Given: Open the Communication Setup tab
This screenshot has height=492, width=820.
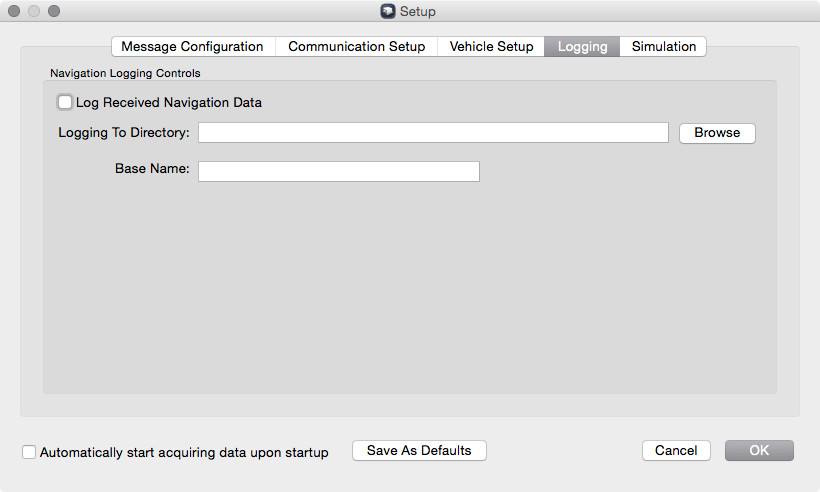Looking at the screenshot, I should click(x=356, y=47).
